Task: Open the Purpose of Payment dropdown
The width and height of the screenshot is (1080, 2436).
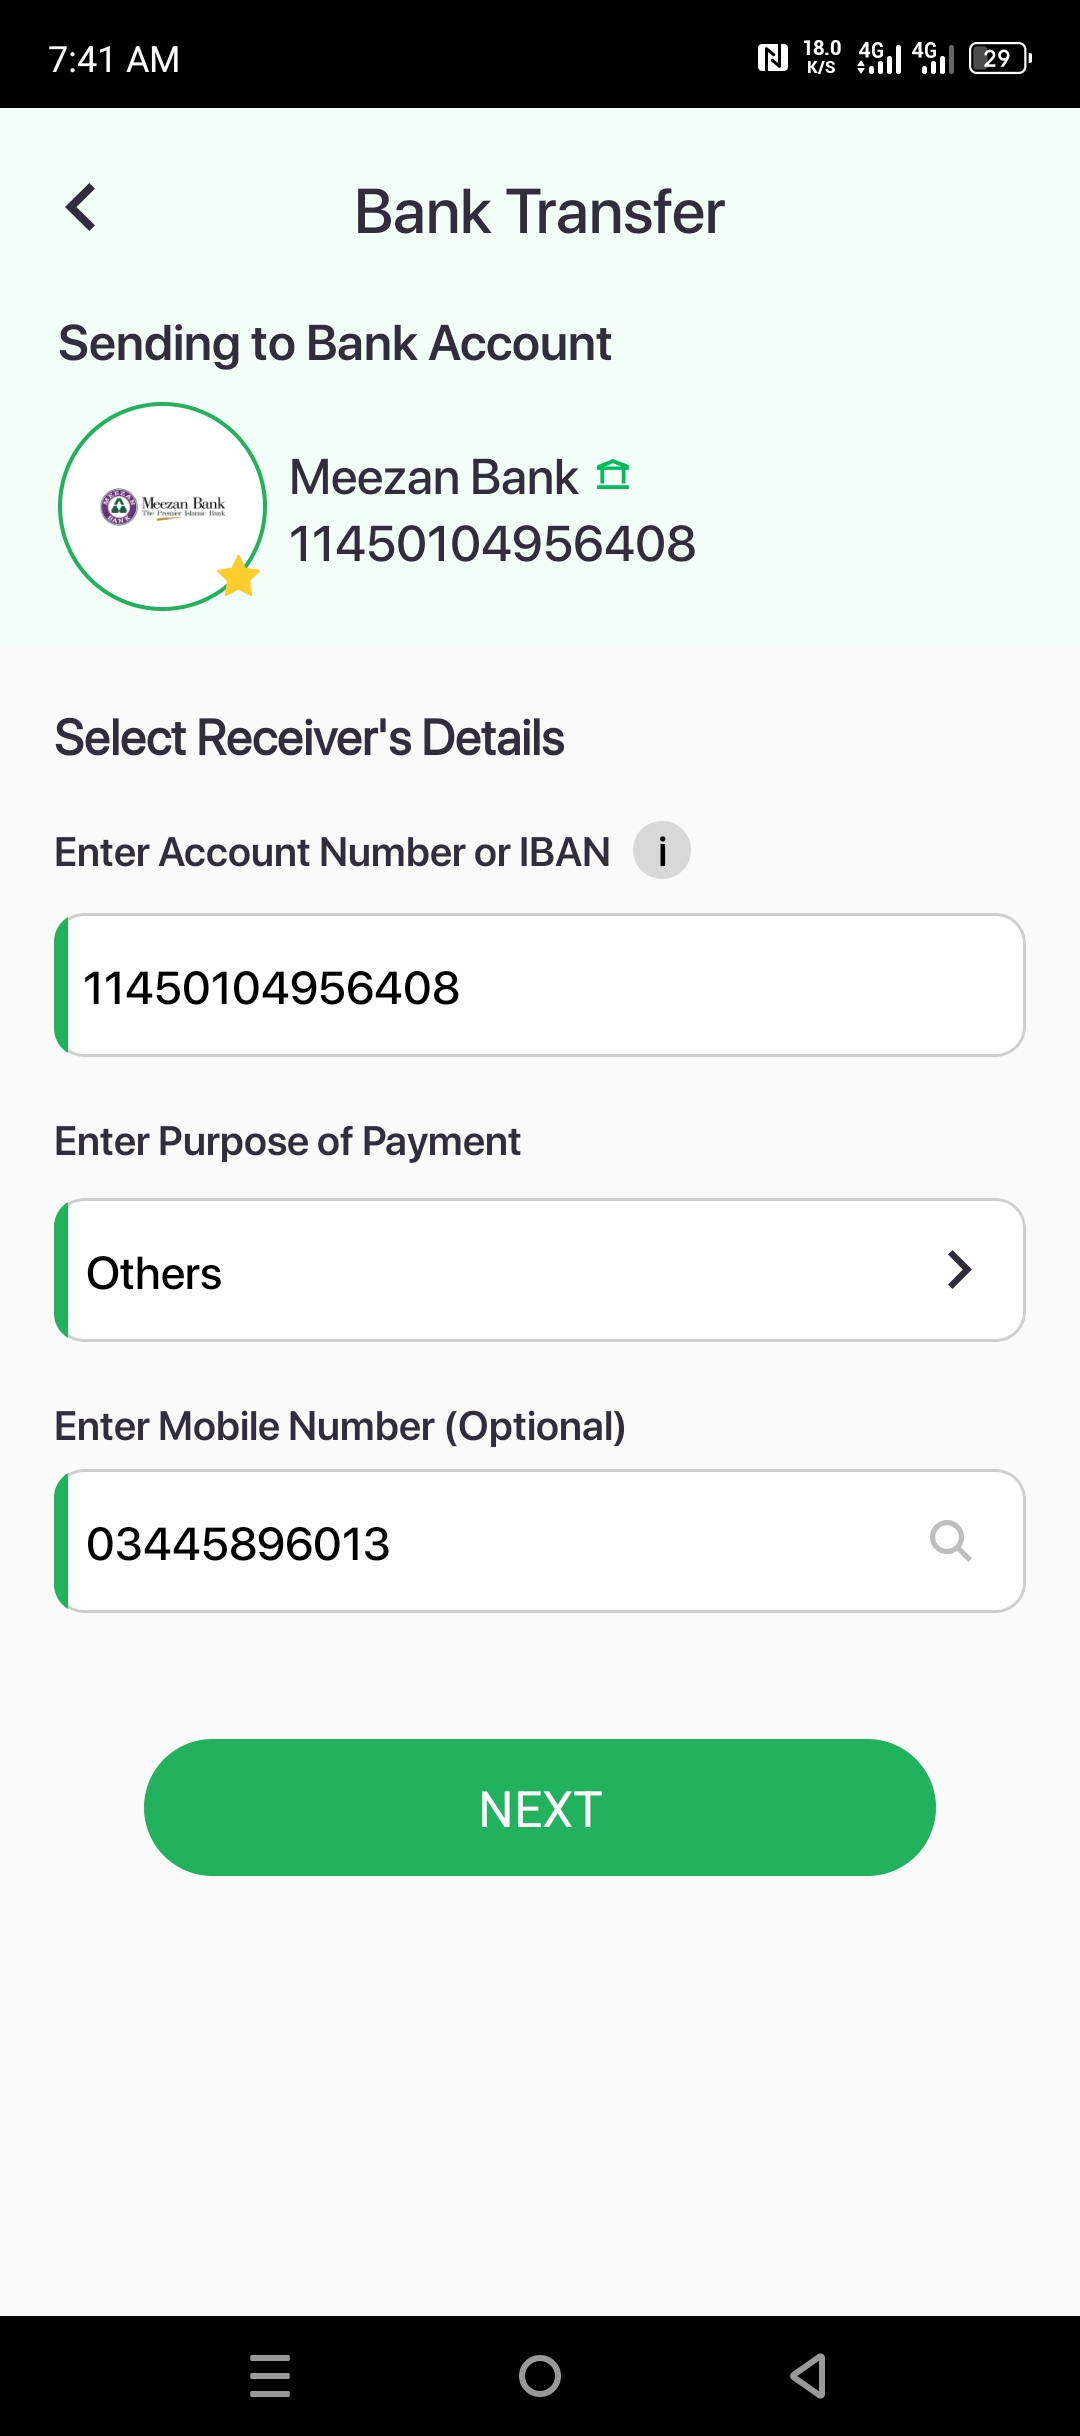Action: click(x=540, y=1270)
